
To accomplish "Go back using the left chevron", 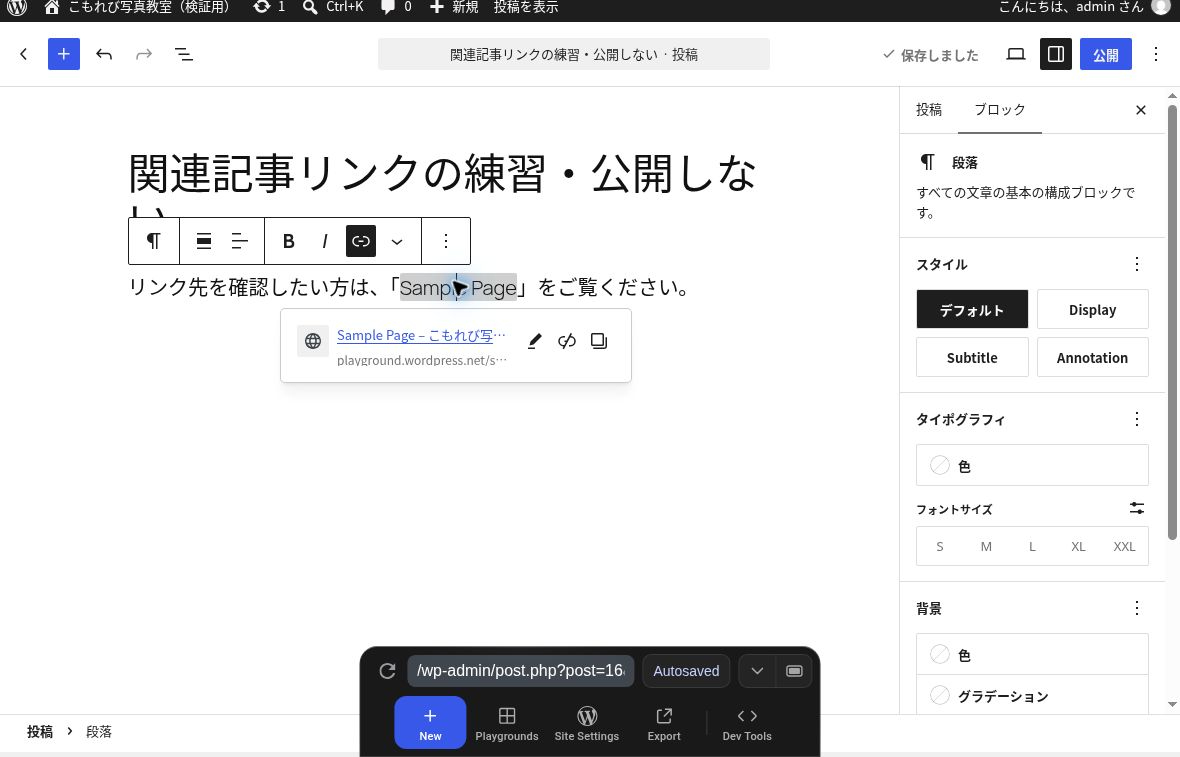I will [24, 54].
